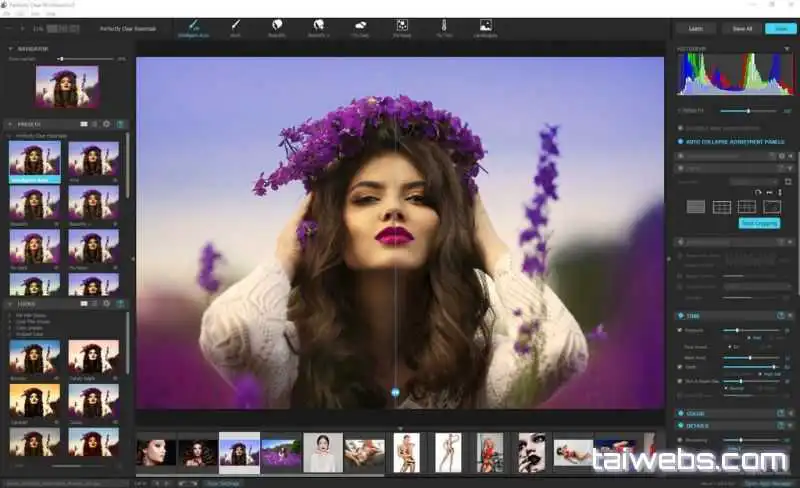Choose the Landscapes preset icon
This screenshot has width=800, height=488.
tap(485, 26)
